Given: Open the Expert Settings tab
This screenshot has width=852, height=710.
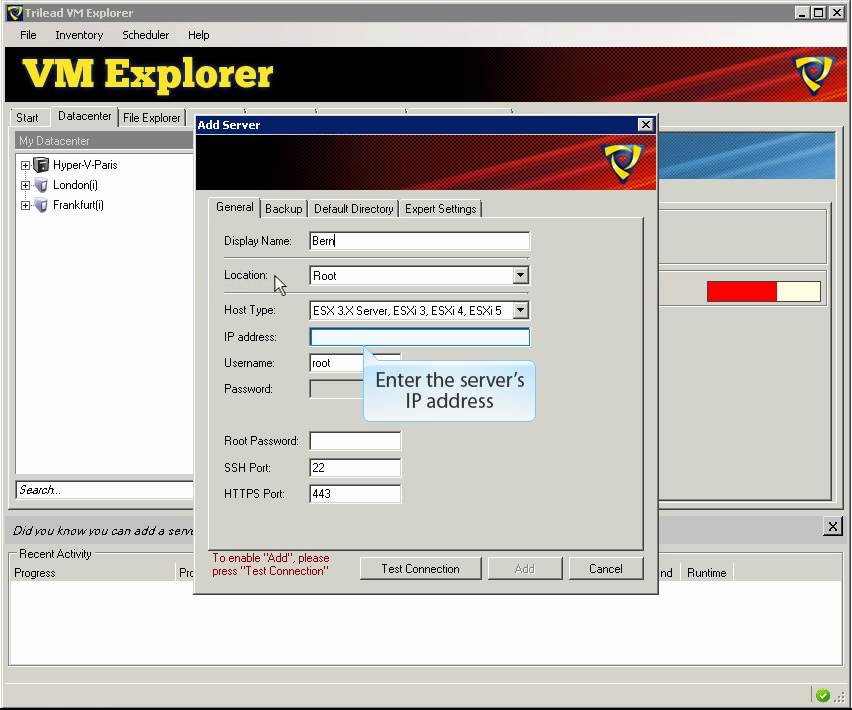Looking at the screenshot, I should point(440,209).
